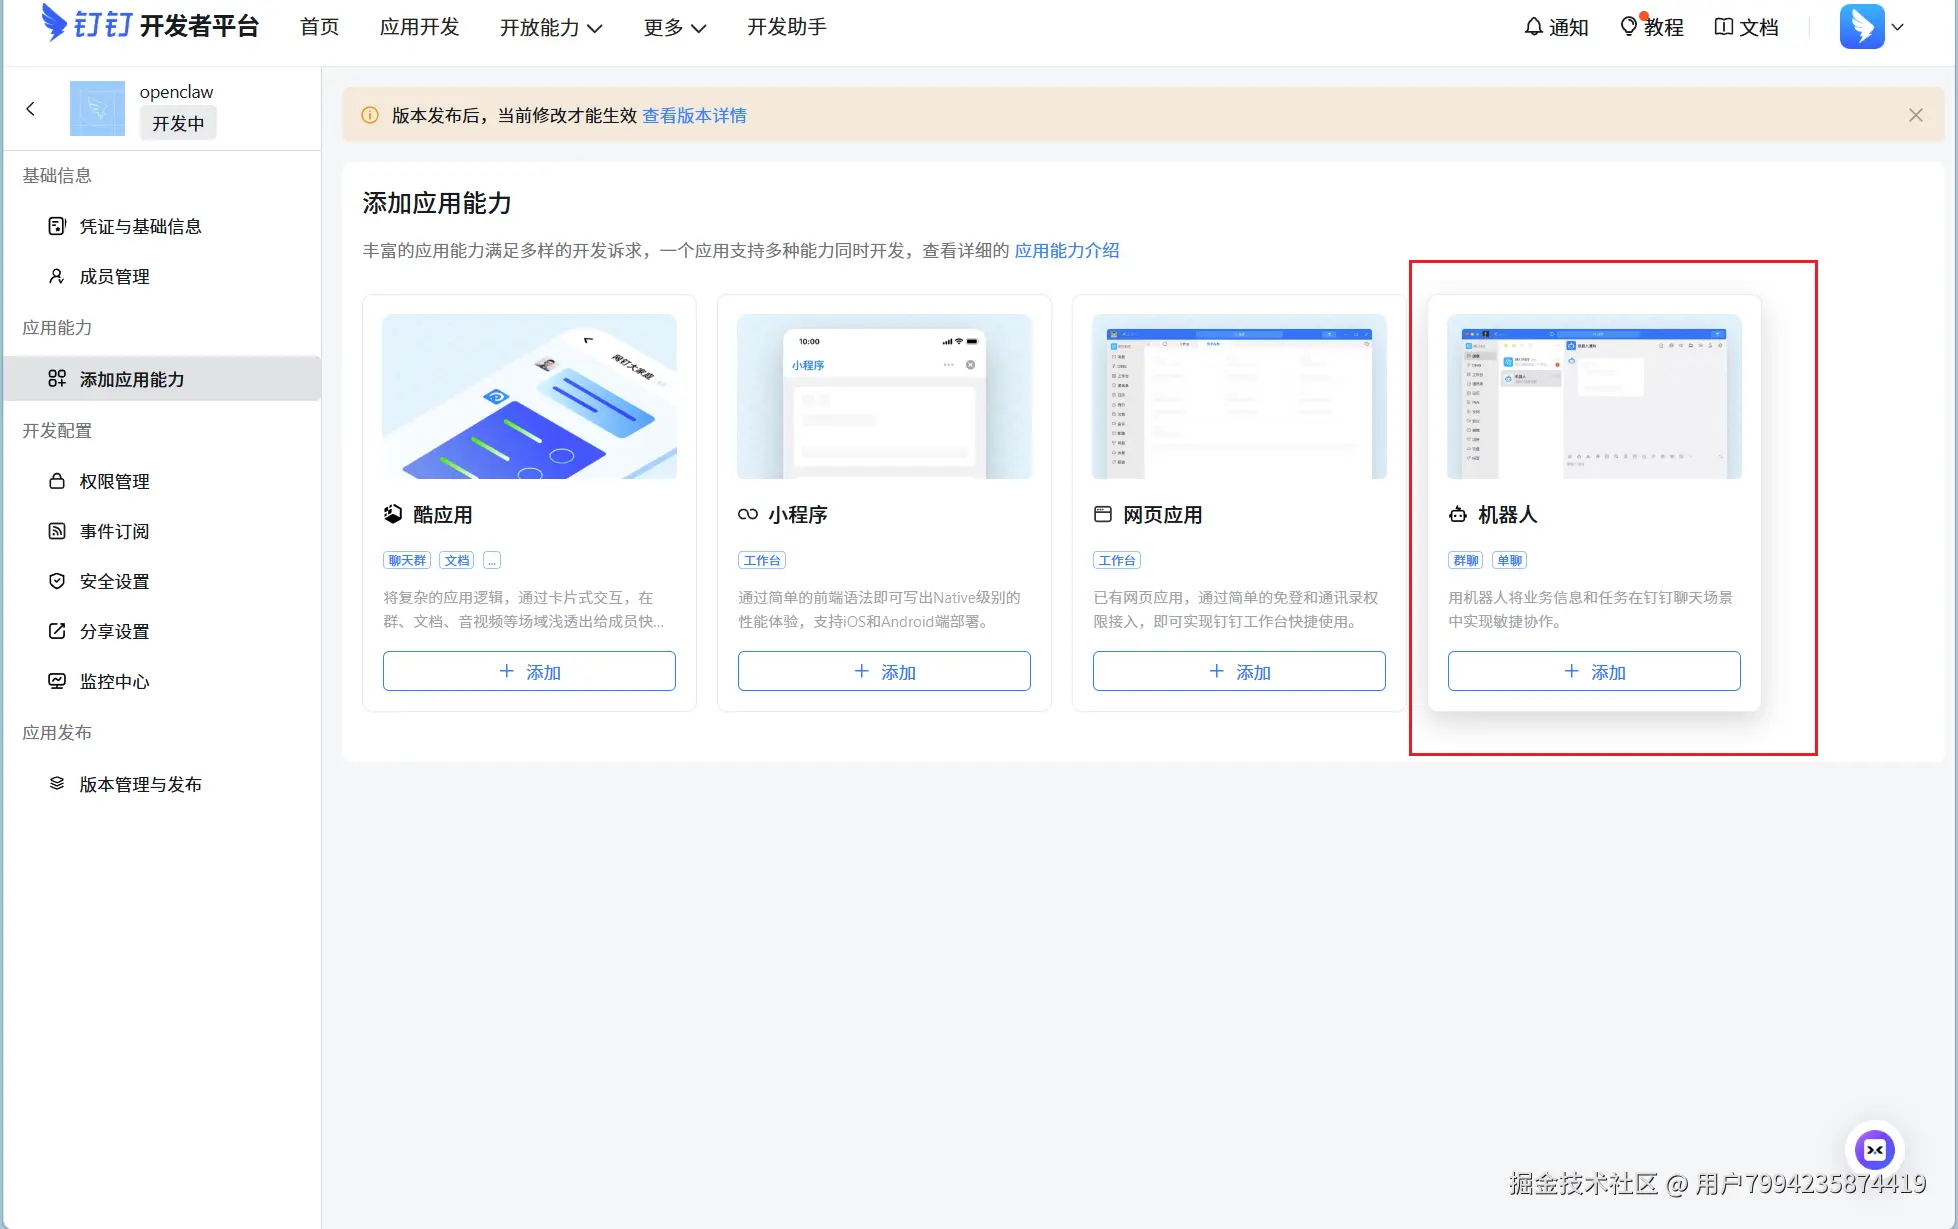Image resolution: width=1958 pixels, height=1229 pixels.
Task: Open the 文档 documentation icon
Action: pyautogui.click(x=1745, y=27)
